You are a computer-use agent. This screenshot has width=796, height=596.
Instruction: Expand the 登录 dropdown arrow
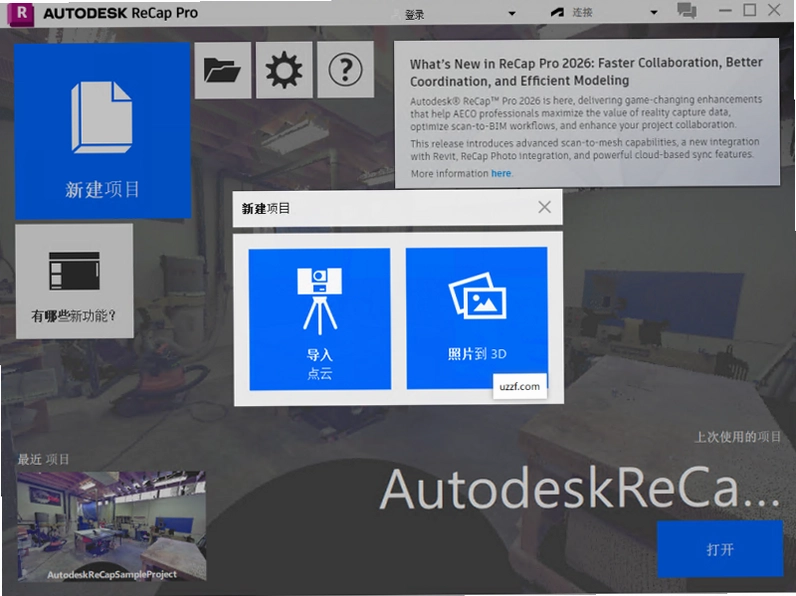[512, 14]
